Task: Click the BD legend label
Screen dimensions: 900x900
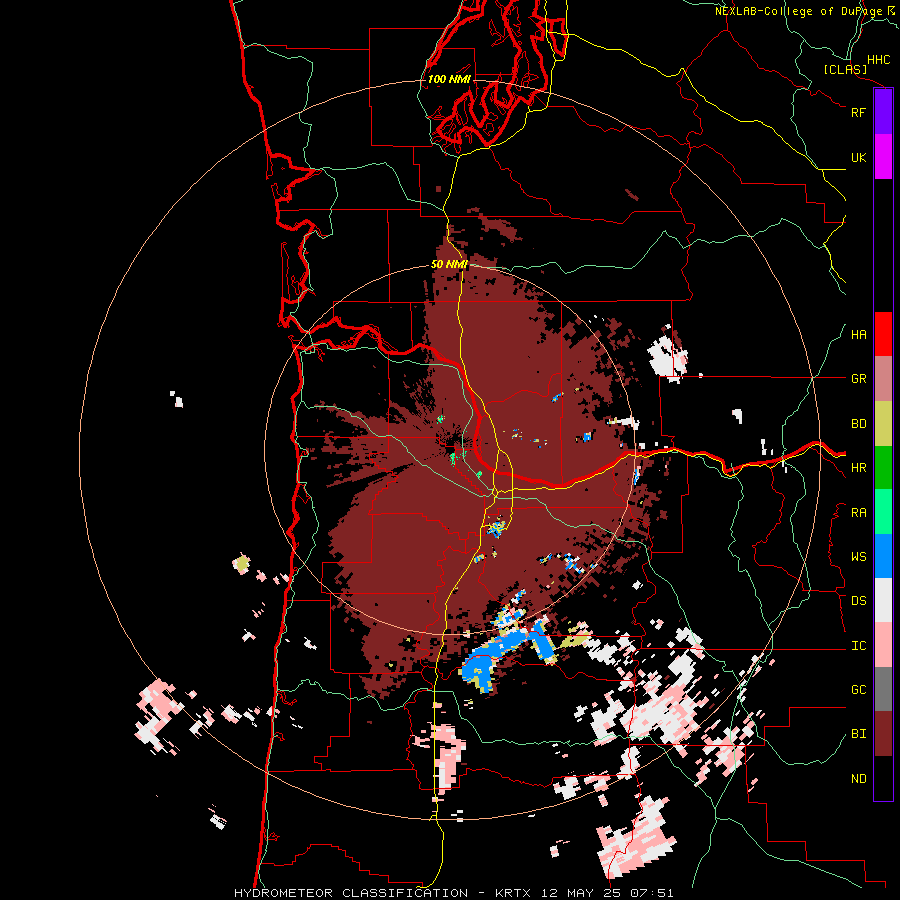Action: [x=858, y=424]
